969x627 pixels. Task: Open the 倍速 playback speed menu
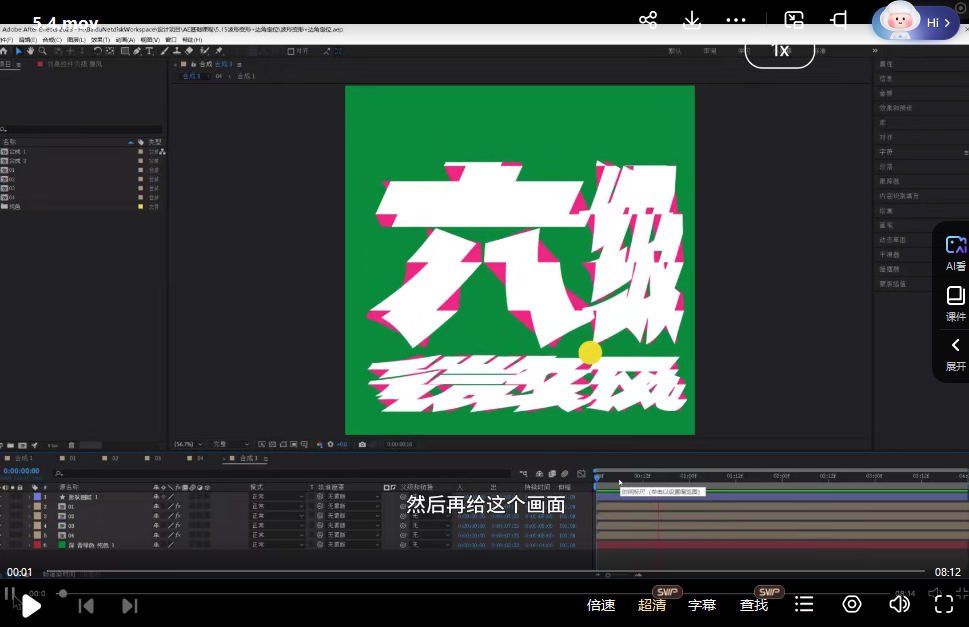[601, 605]
